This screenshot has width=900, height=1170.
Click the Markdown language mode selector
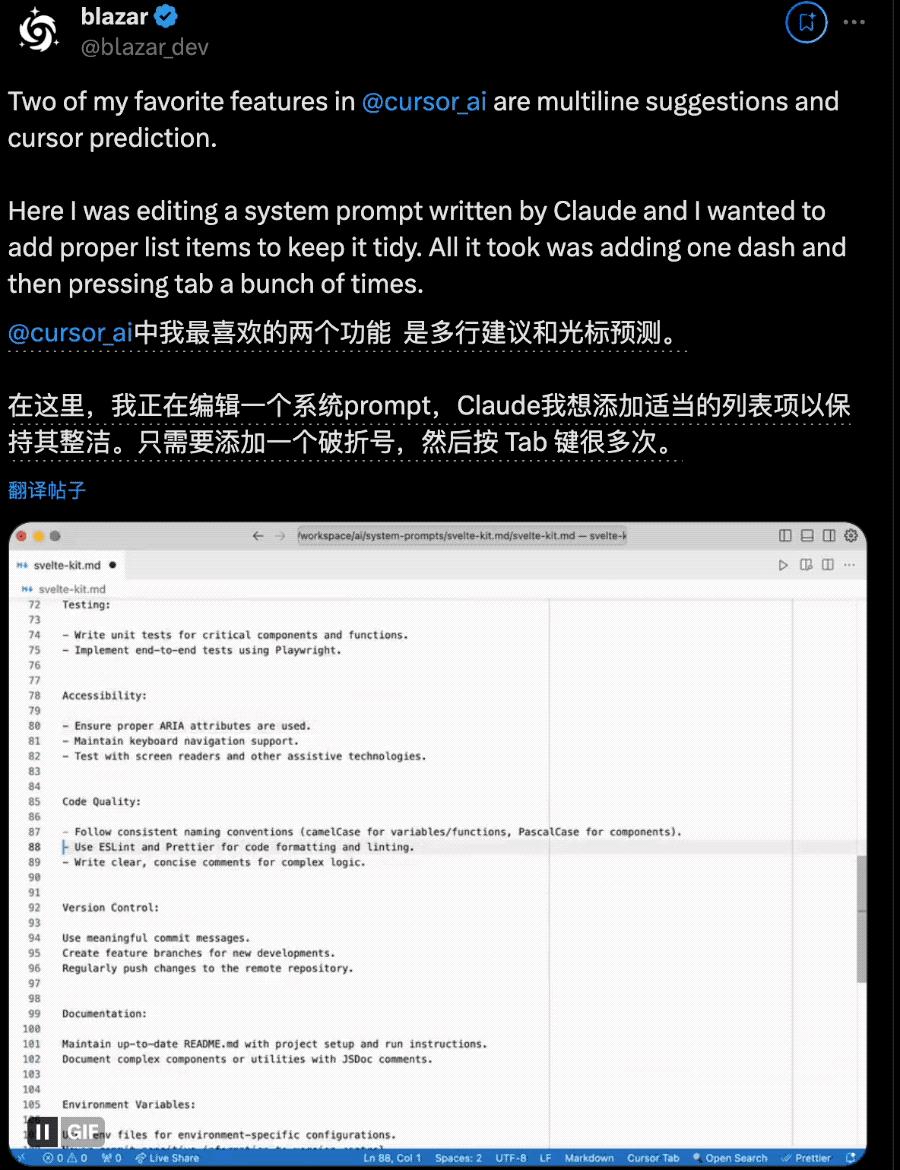pos(589,1158)
